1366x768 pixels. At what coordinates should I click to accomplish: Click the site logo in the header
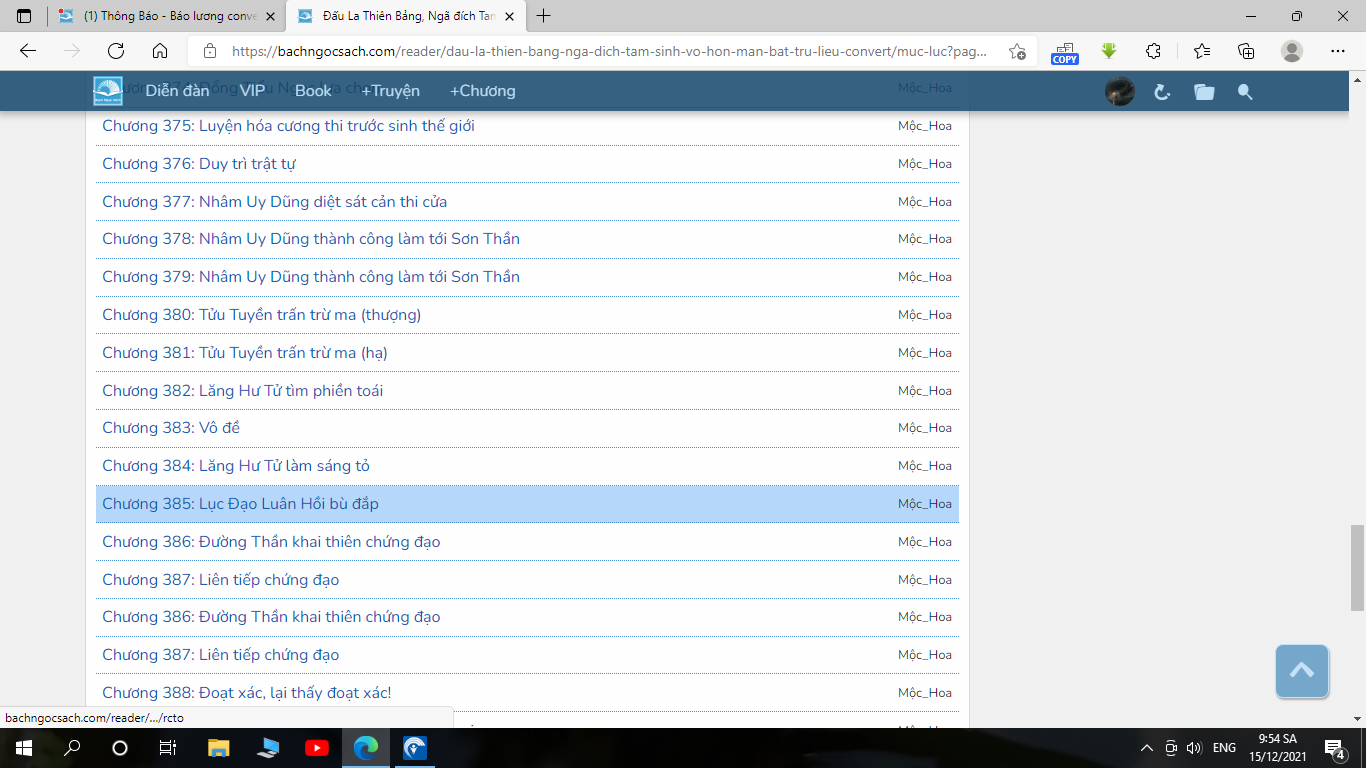click(x=108, y=91)
